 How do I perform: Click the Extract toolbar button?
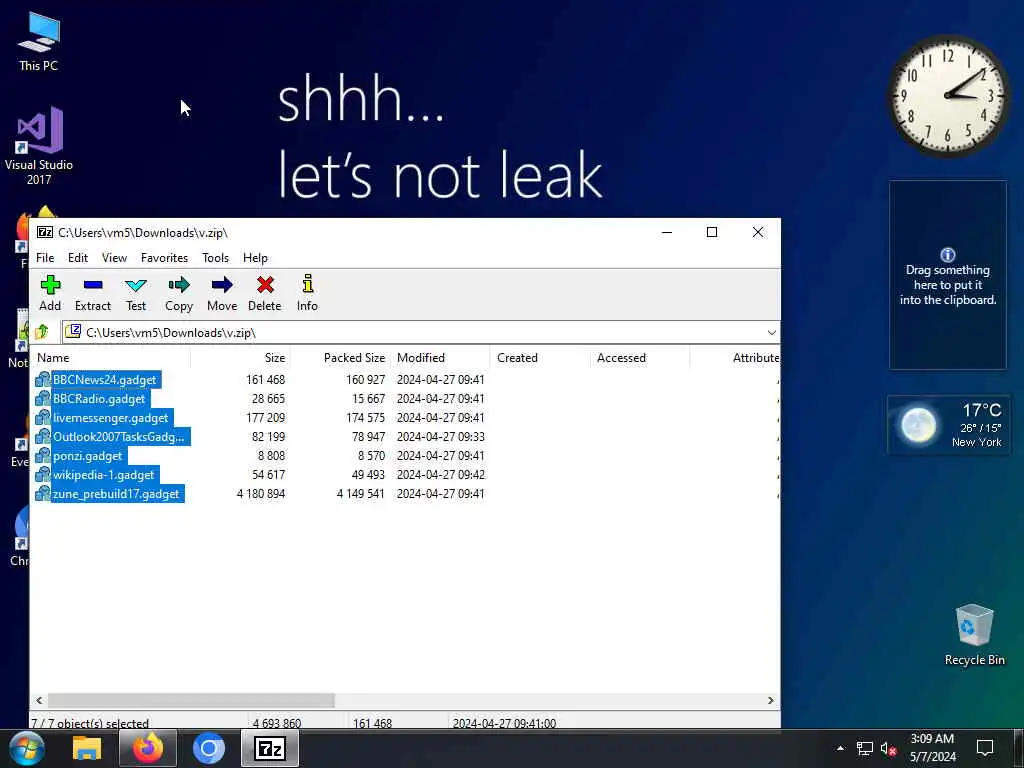(93, 293)
